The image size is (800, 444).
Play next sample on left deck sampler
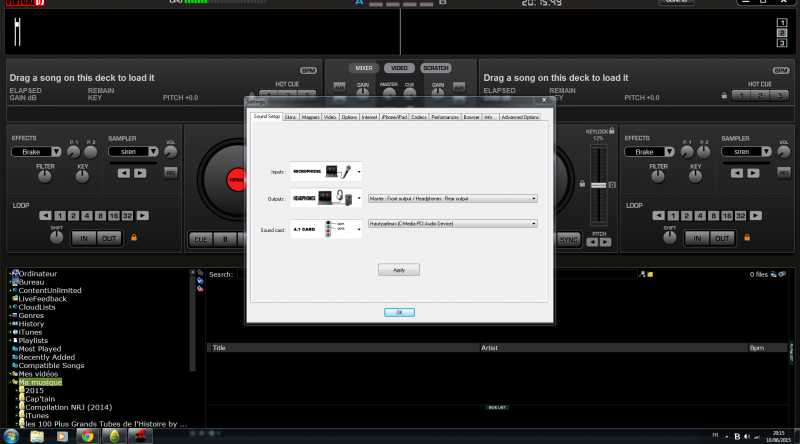(140, 173)
